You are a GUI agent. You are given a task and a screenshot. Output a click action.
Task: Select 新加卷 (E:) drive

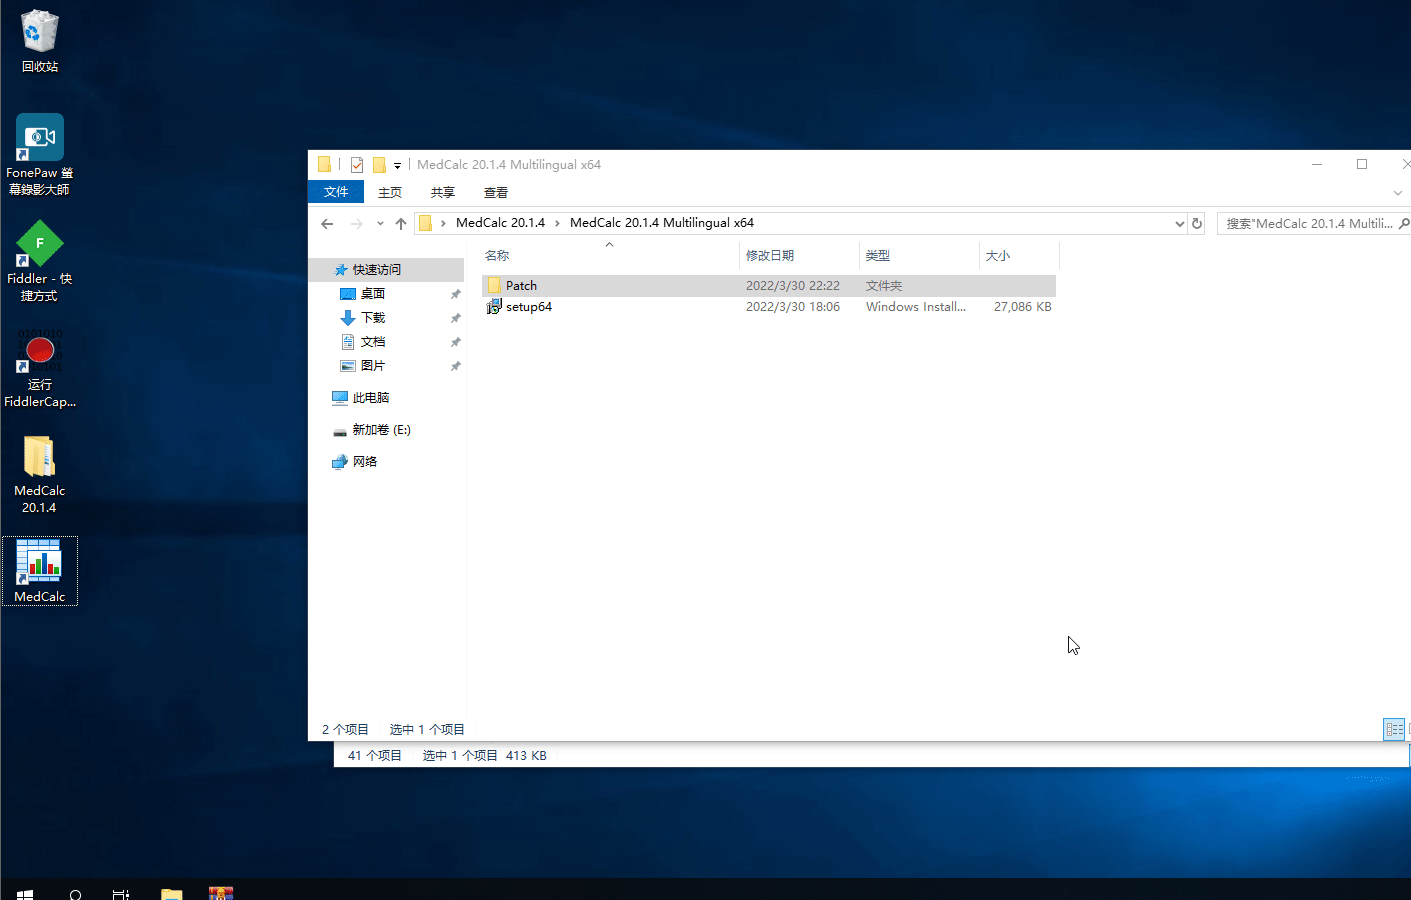pyautogui.click(x=381, y=430)
